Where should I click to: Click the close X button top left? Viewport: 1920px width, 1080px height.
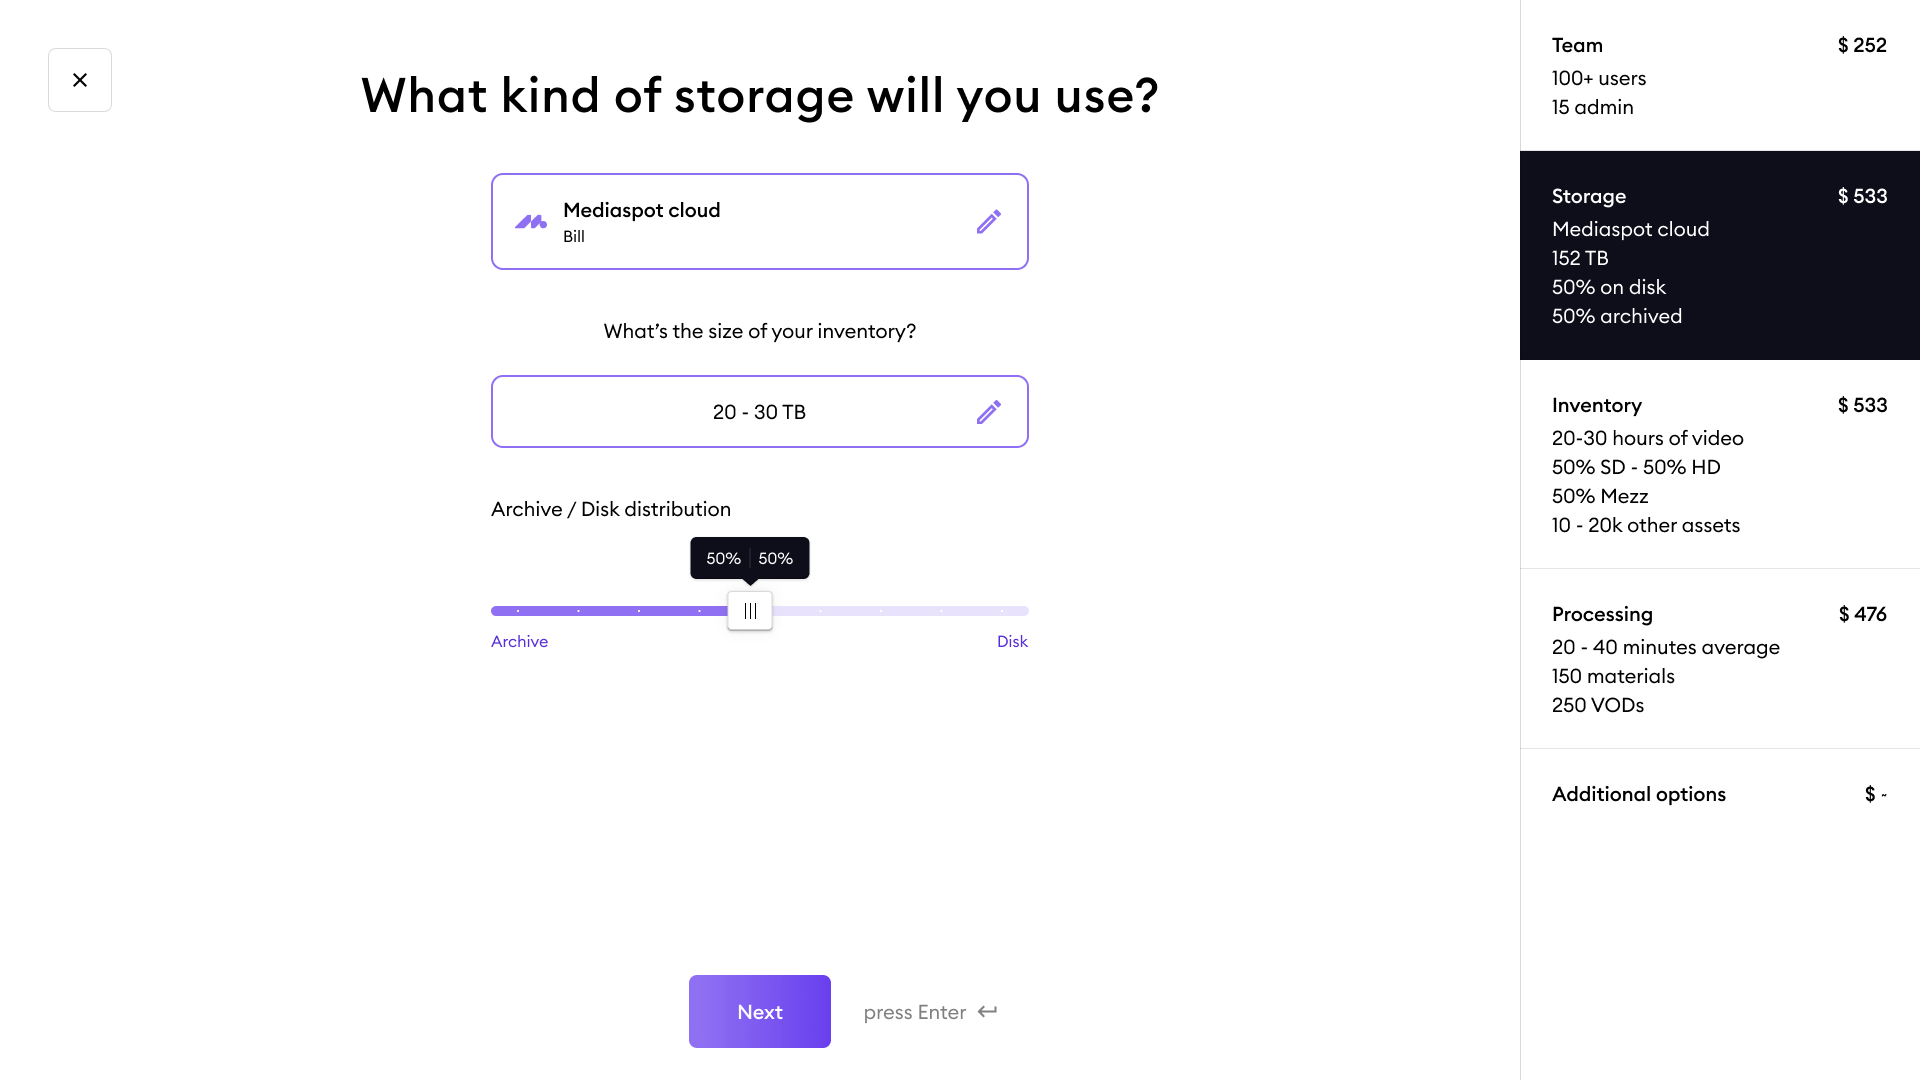tap(79, 79)
